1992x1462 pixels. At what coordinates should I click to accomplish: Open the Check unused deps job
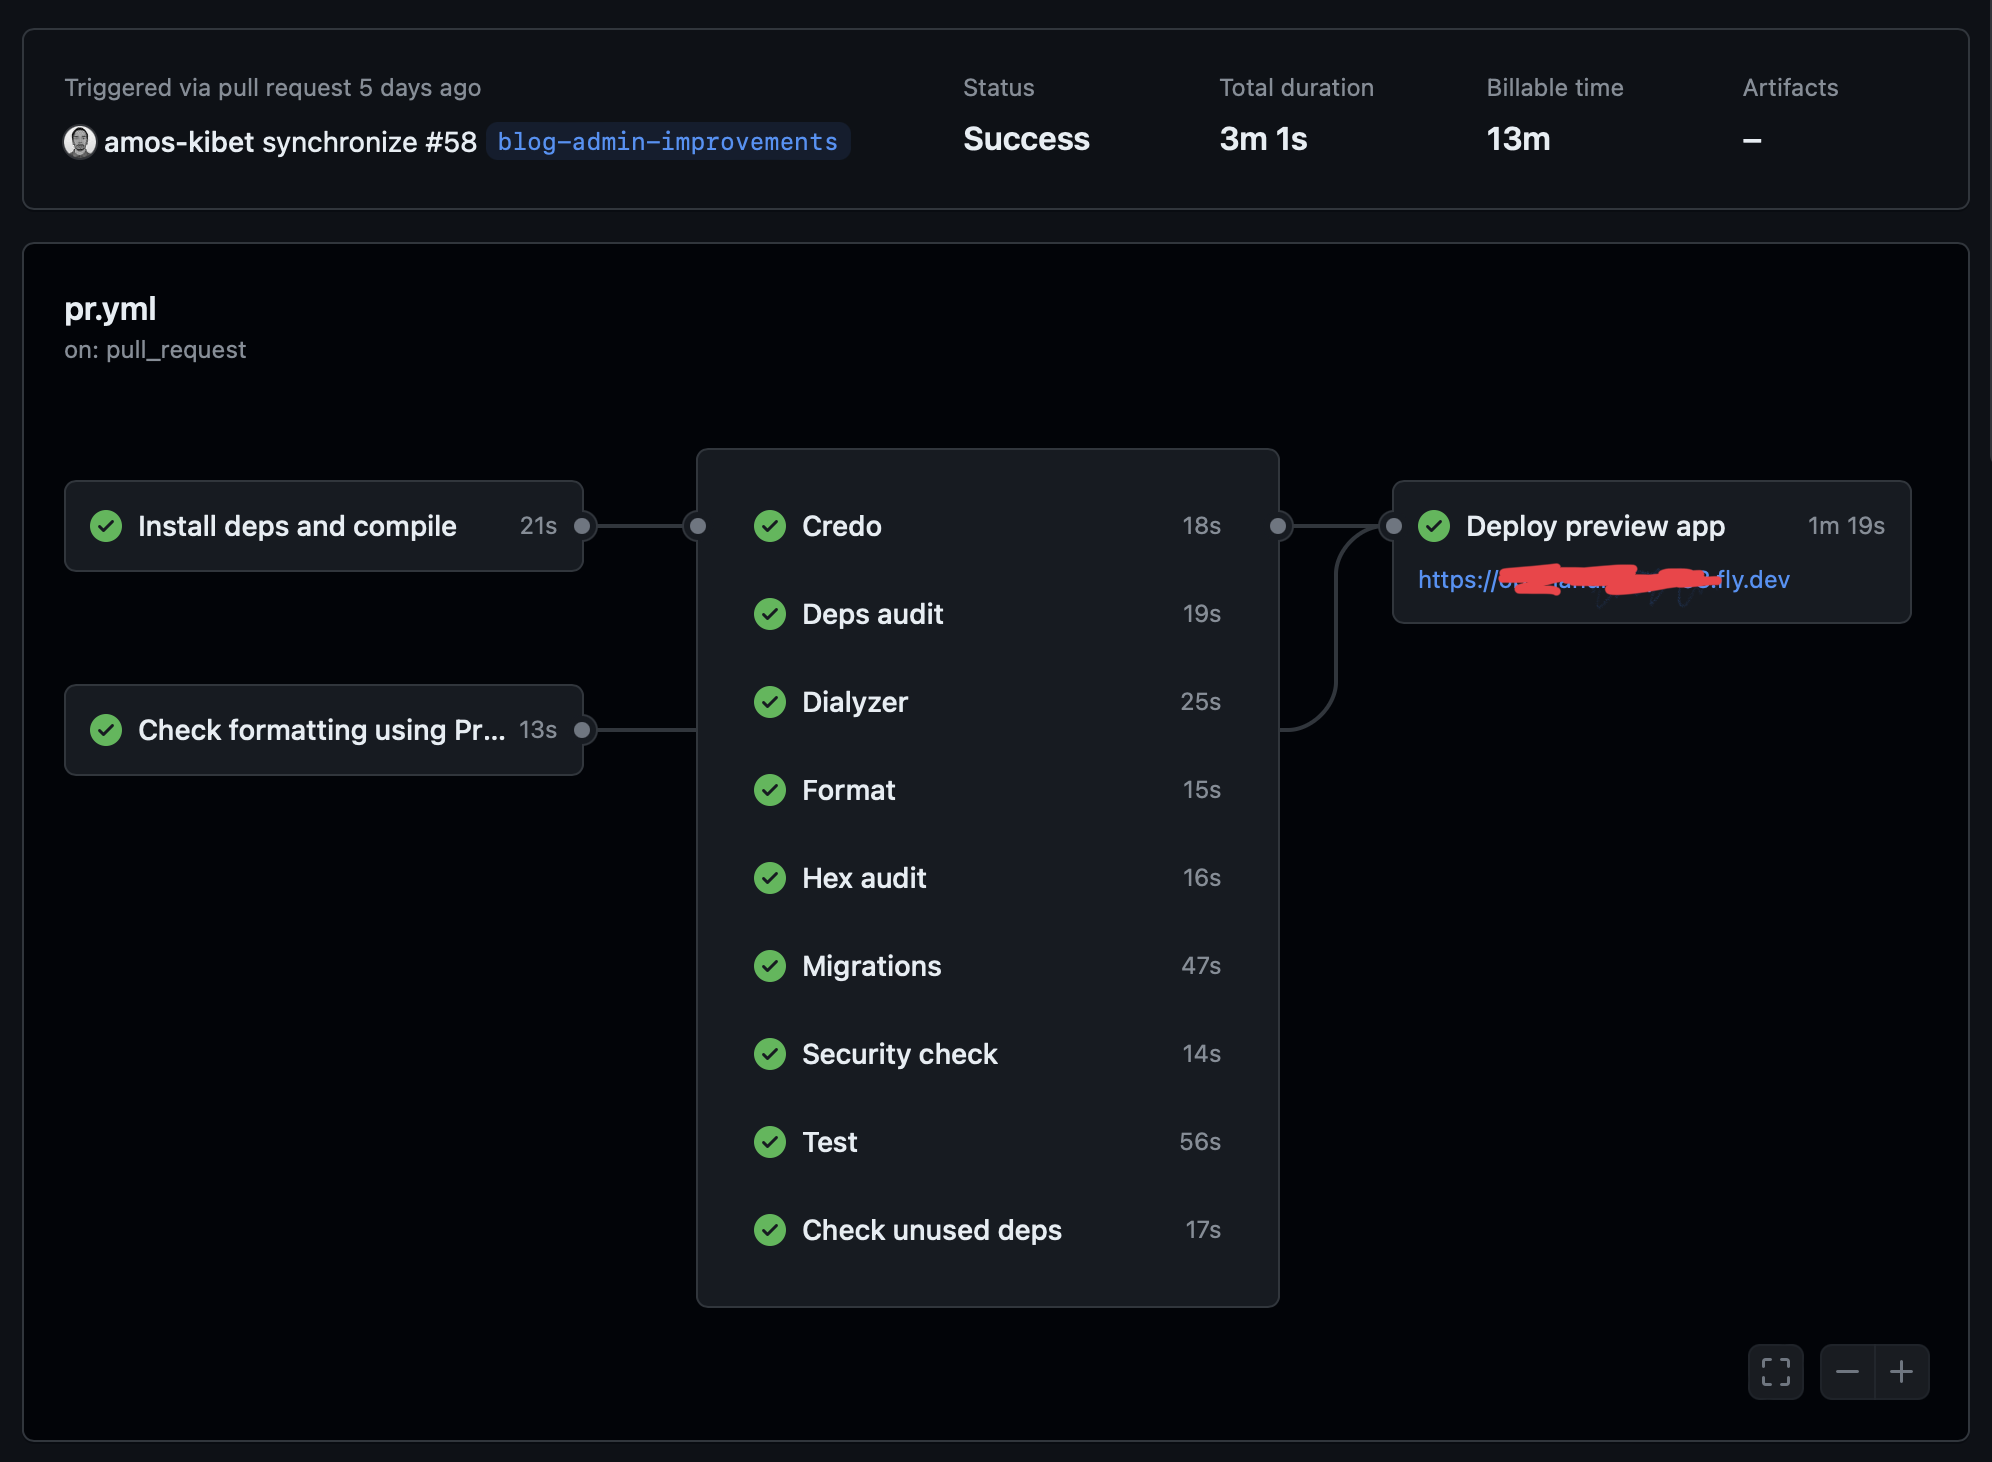point(931,1230)
